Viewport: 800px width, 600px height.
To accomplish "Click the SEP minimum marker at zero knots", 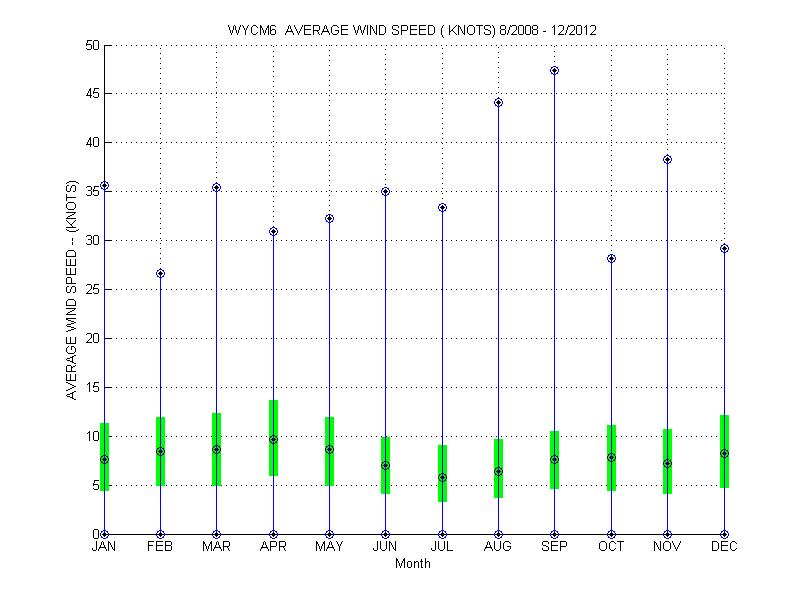I will pyautogui.click(x=555, y=534).
